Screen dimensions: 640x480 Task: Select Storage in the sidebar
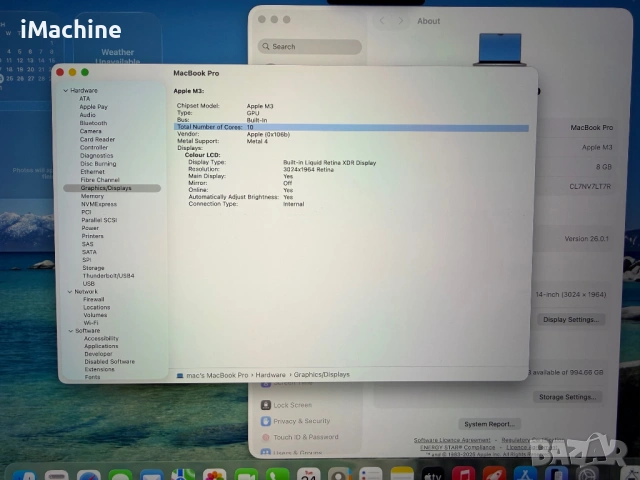tap(93, 268)
